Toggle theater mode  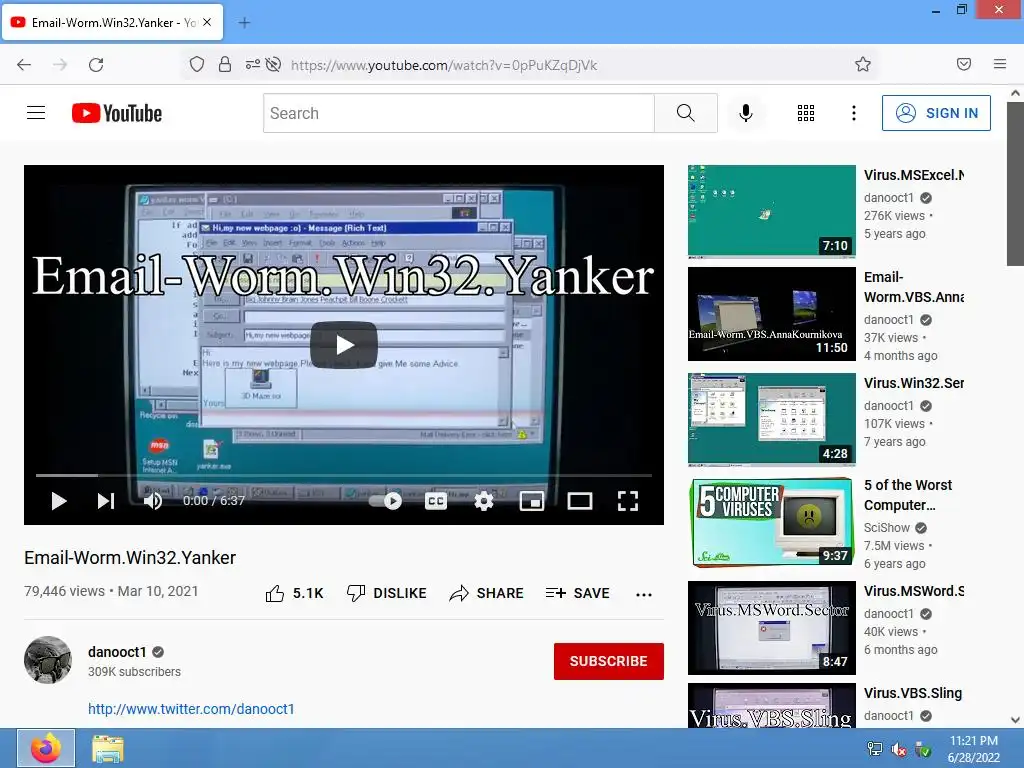click(580, 501)
